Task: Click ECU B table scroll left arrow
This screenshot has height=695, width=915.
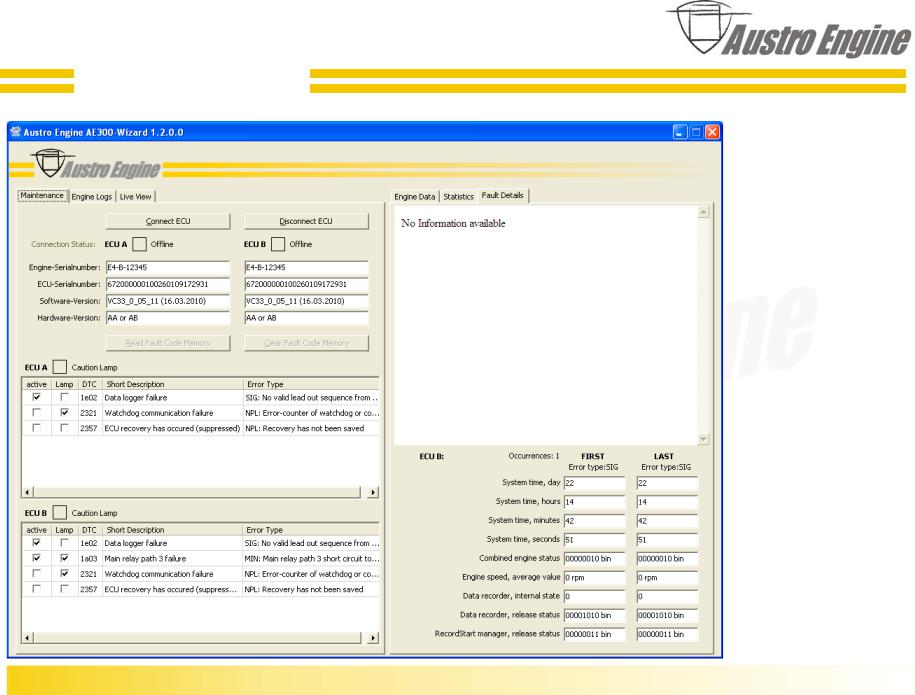Action: pyautogui.click(x=27, y=638)
